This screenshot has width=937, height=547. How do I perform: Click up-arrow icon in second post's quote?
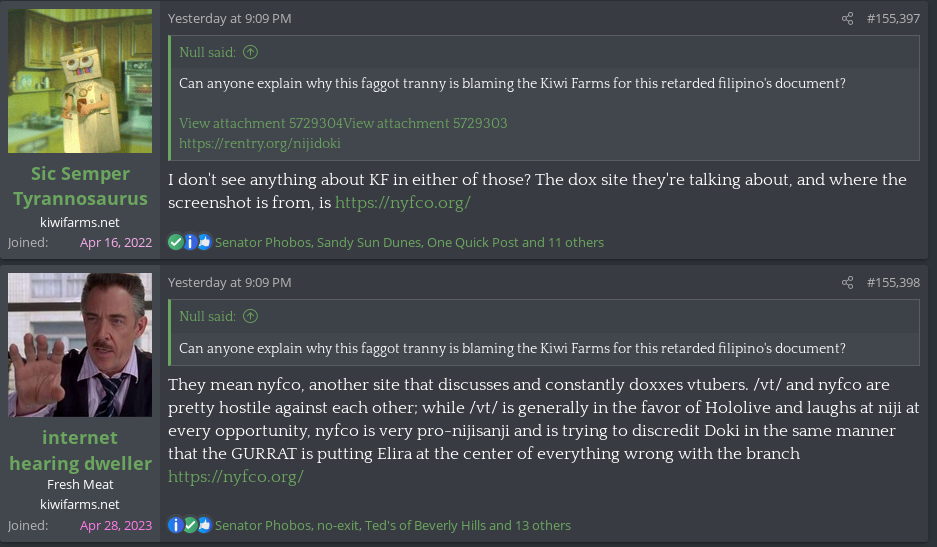250,317
